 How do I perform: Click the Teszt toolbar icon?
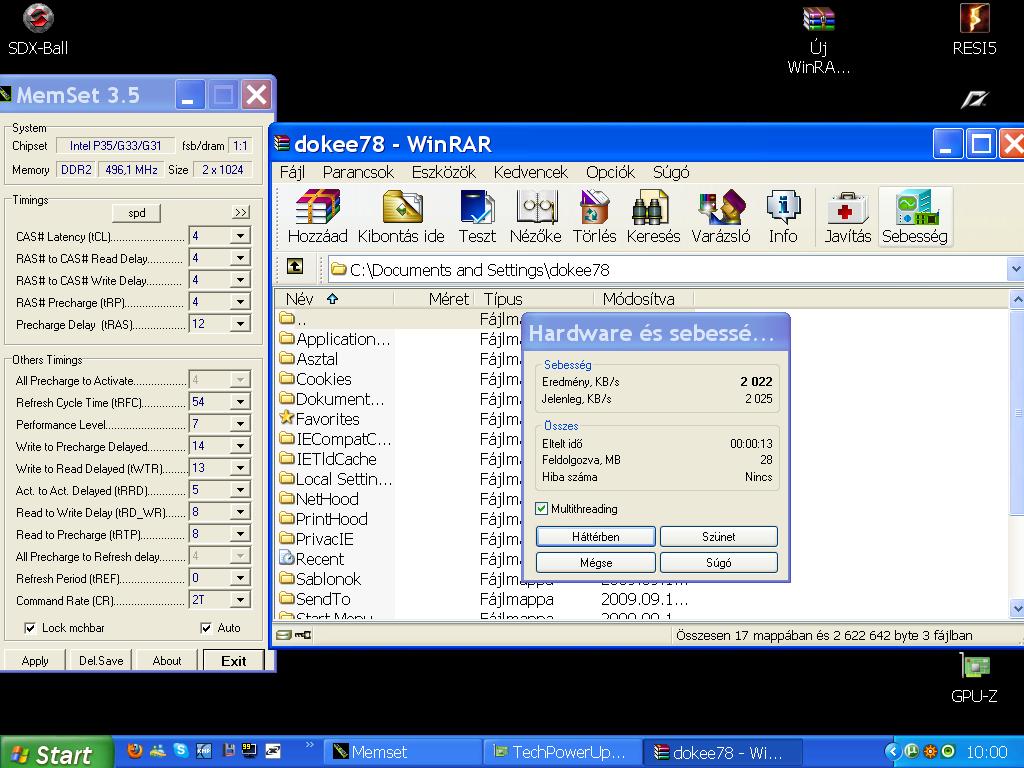(477, 216)
